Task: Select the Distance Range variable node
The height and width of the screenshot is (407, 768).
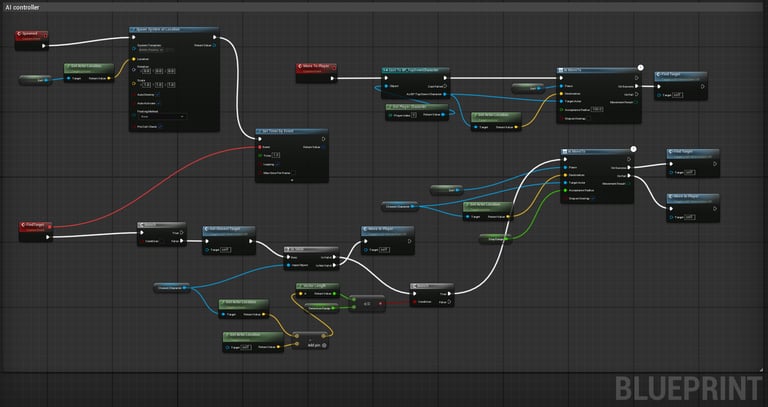Action: click(x=321, y=308)
